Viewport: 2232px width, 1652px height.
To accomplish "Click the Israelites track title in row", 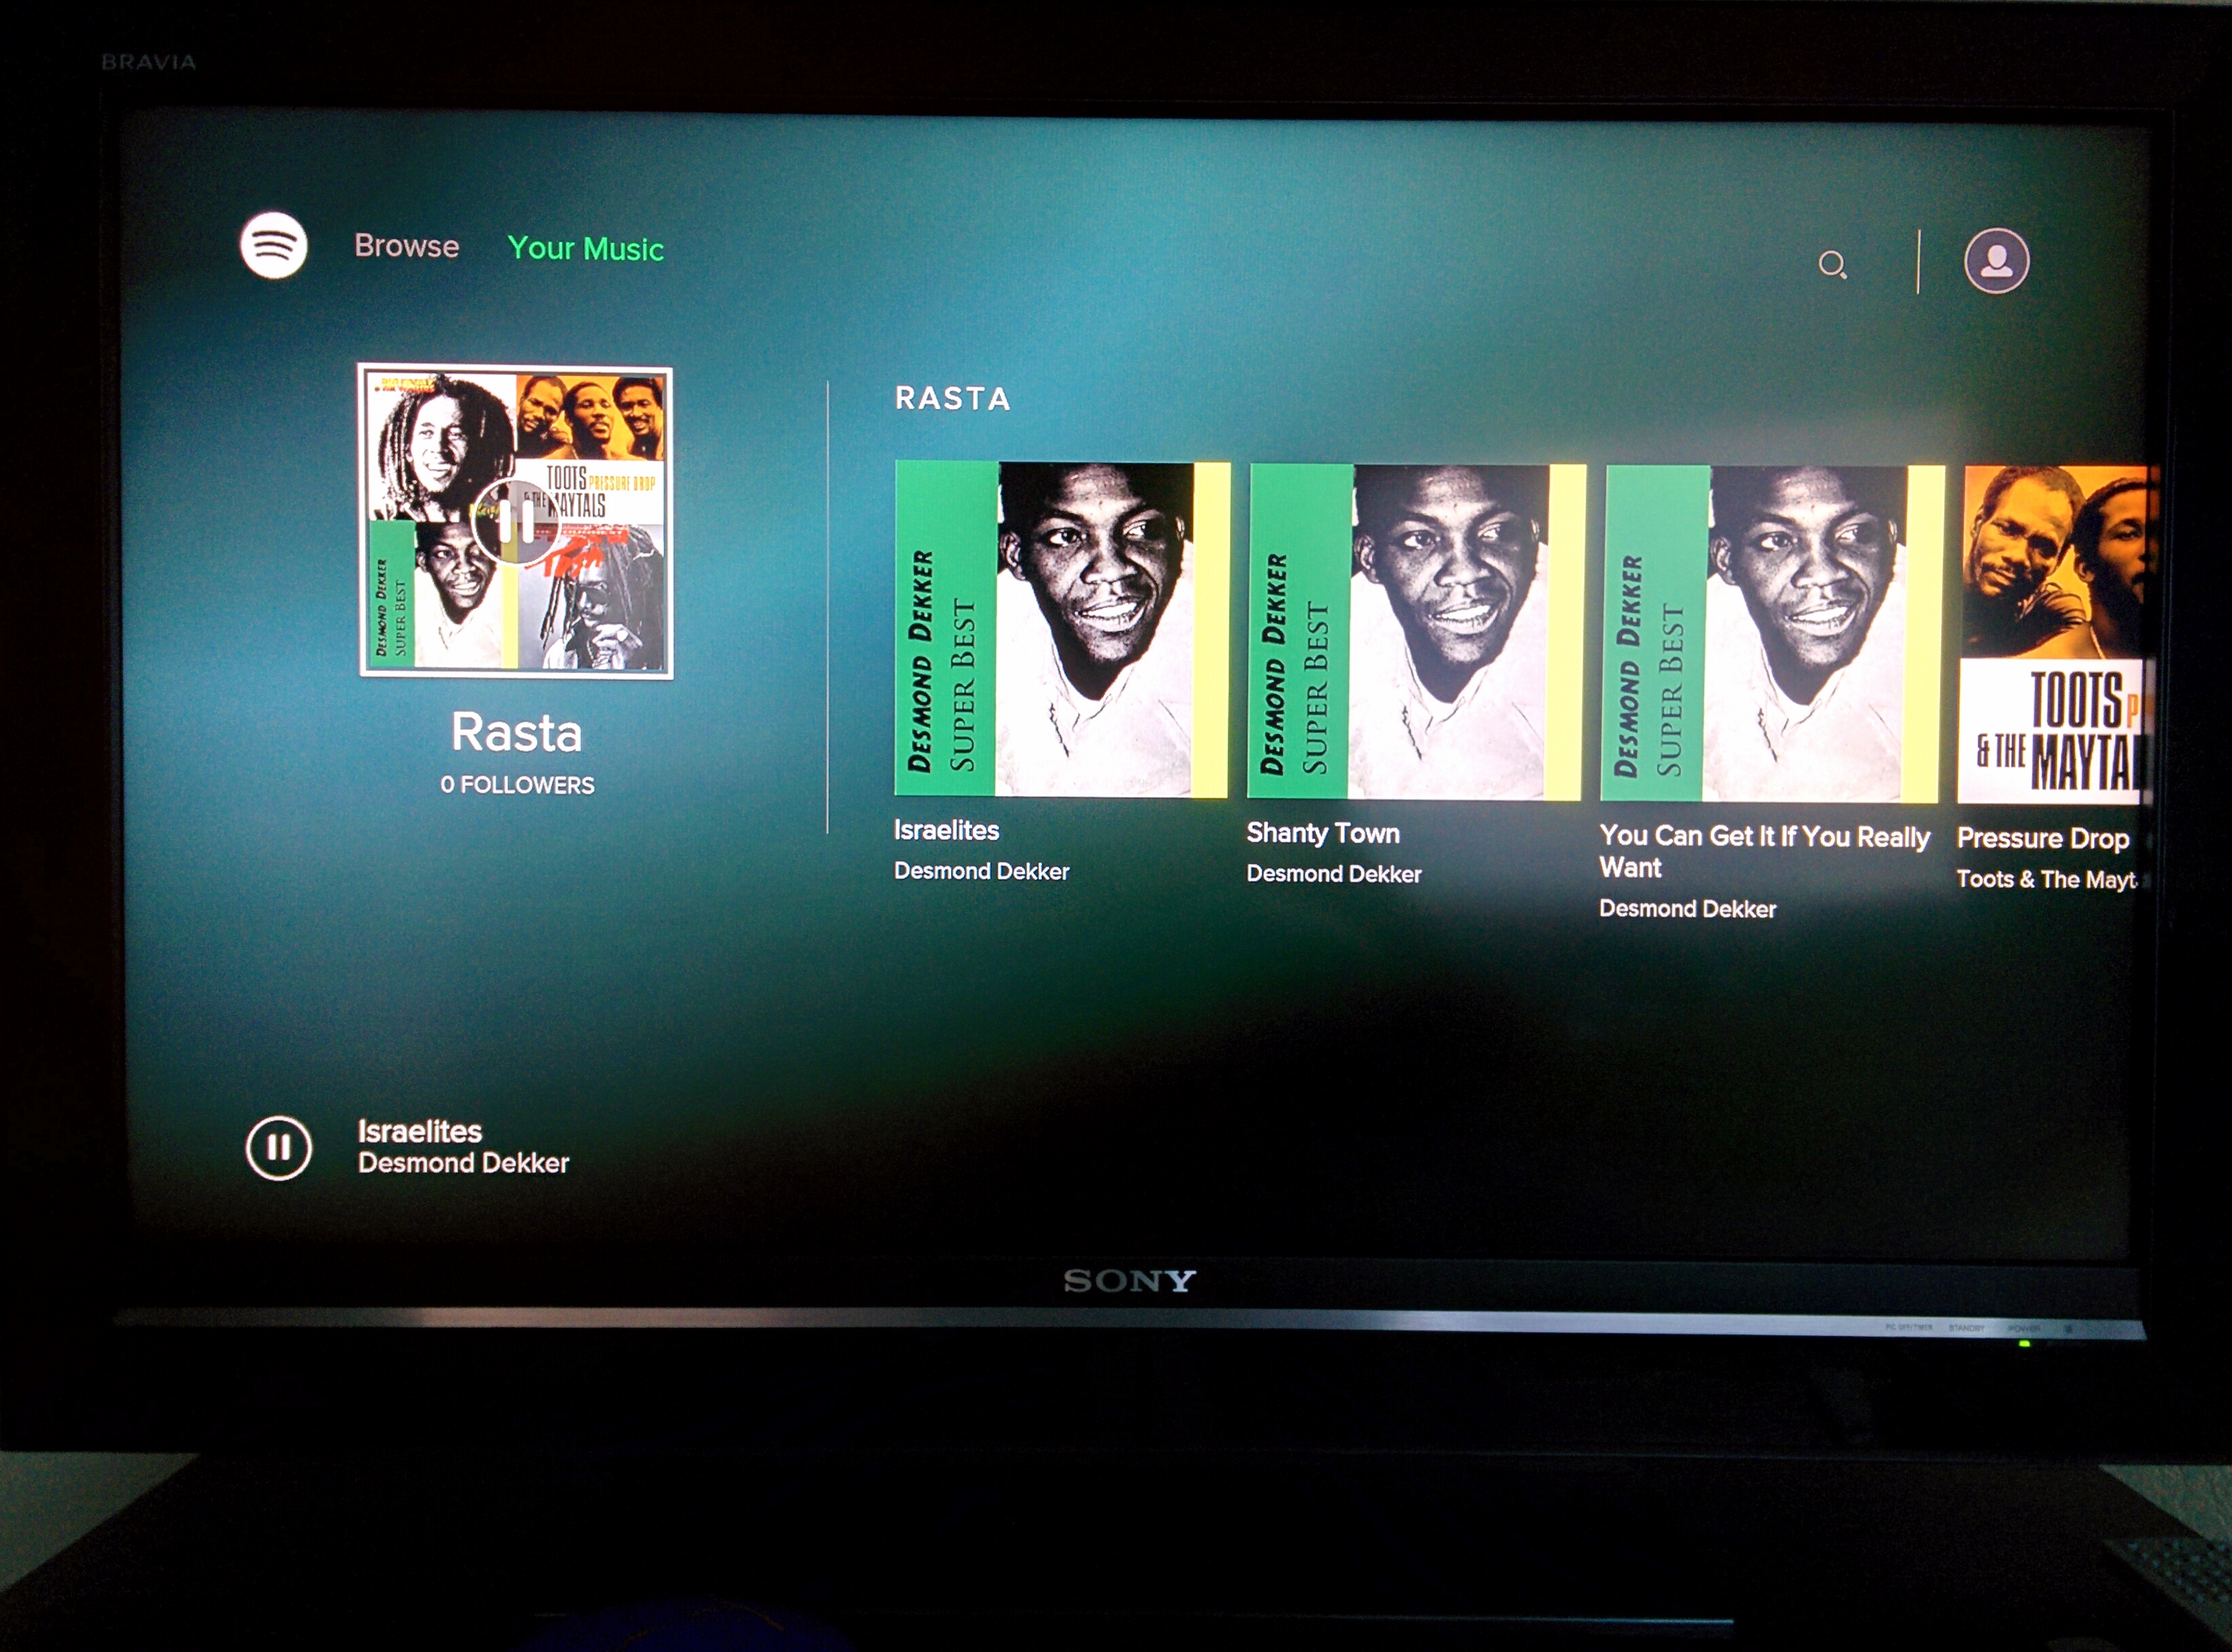I will point(946,830).
